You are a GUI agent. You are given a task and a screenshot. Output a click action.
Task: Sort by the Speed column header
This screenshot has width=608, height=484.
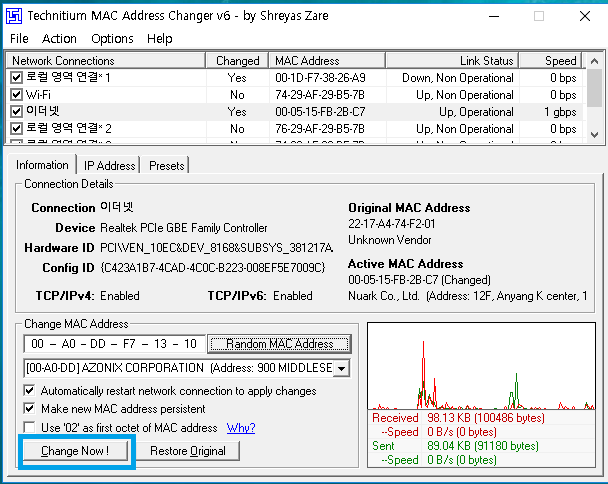pos(550,61)
